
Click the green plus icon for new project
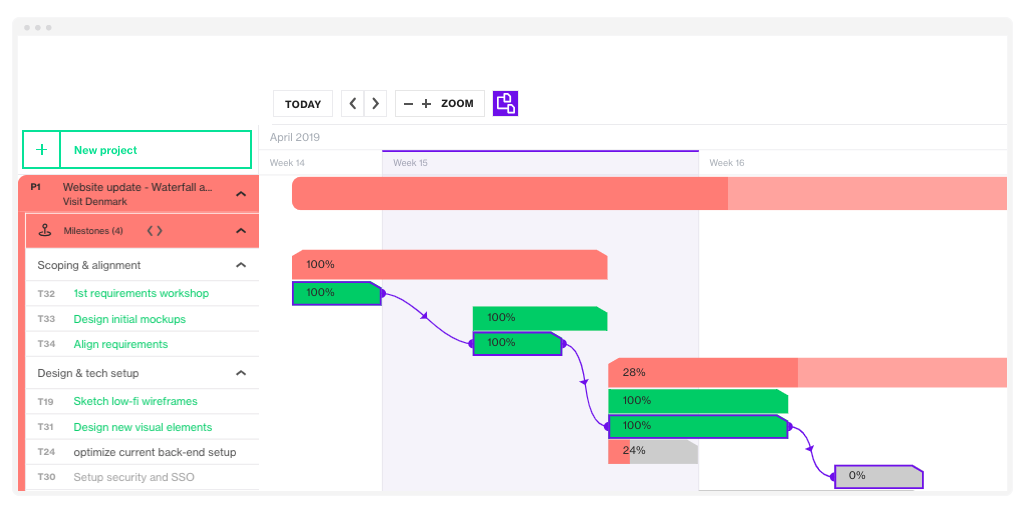click(42, 150)
